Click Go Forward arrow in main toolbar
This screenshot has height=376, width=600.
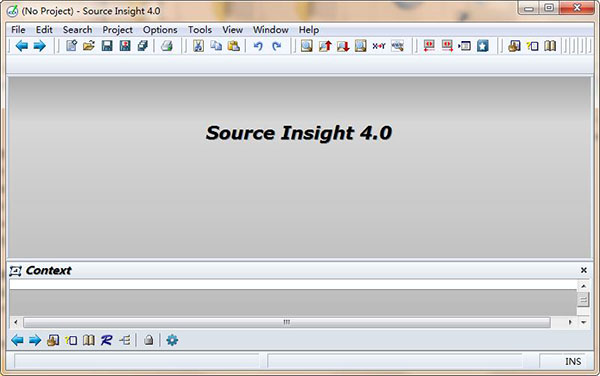[39, 46]
